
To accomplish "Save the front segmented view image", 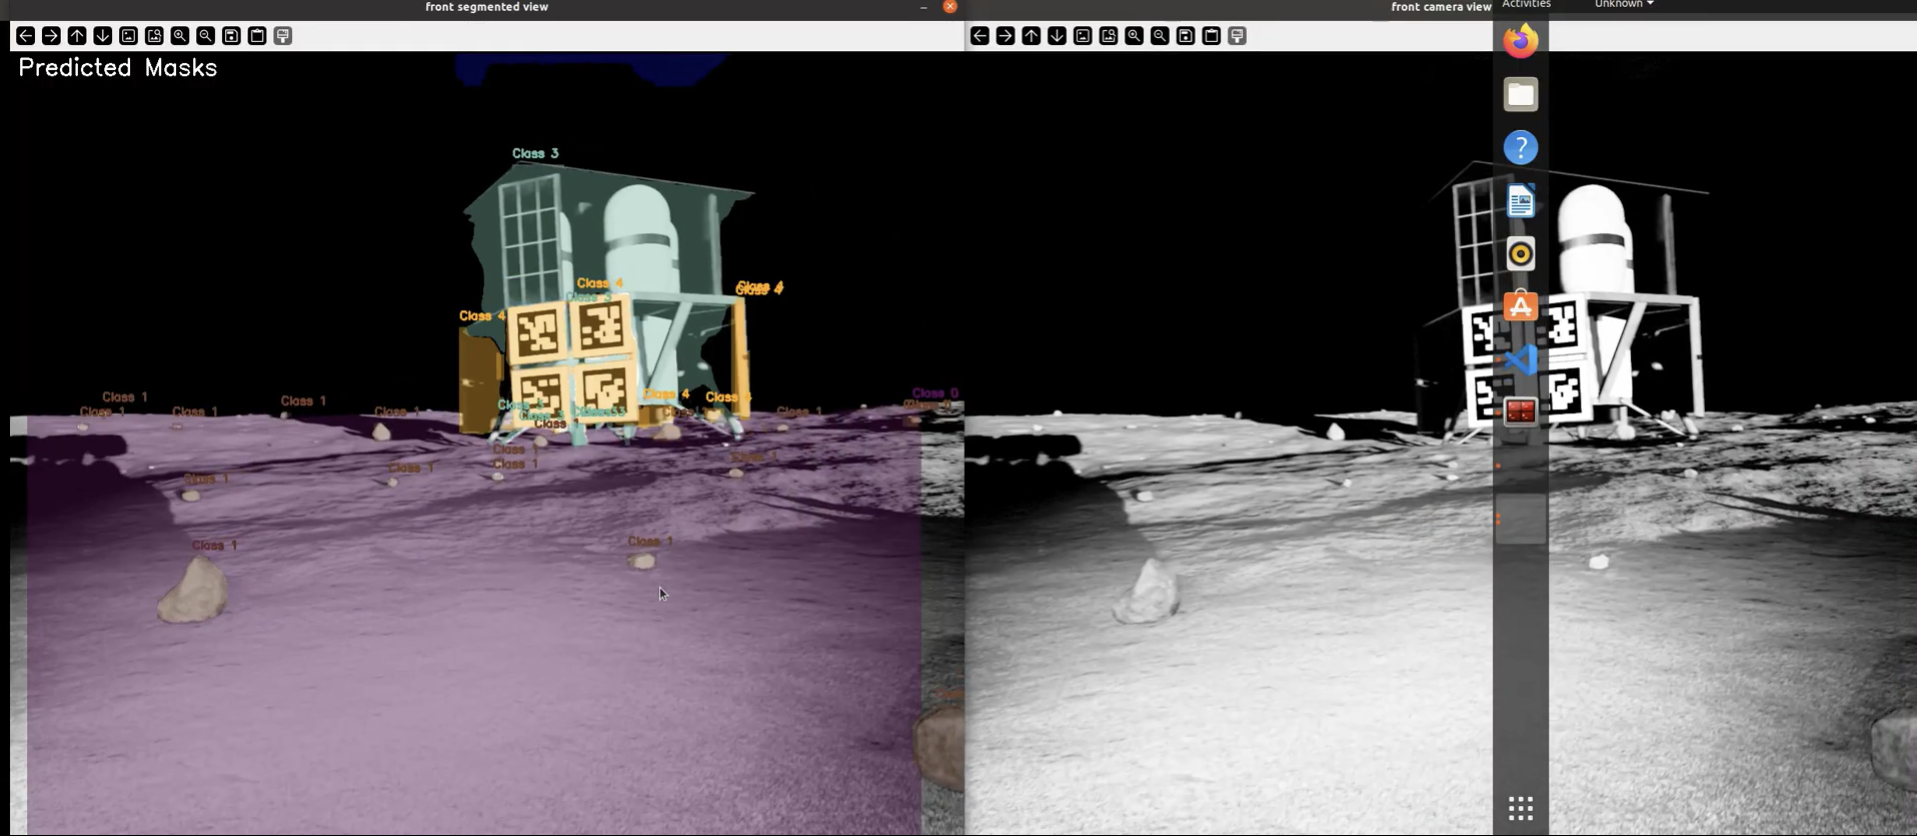I will click(231, 36).
